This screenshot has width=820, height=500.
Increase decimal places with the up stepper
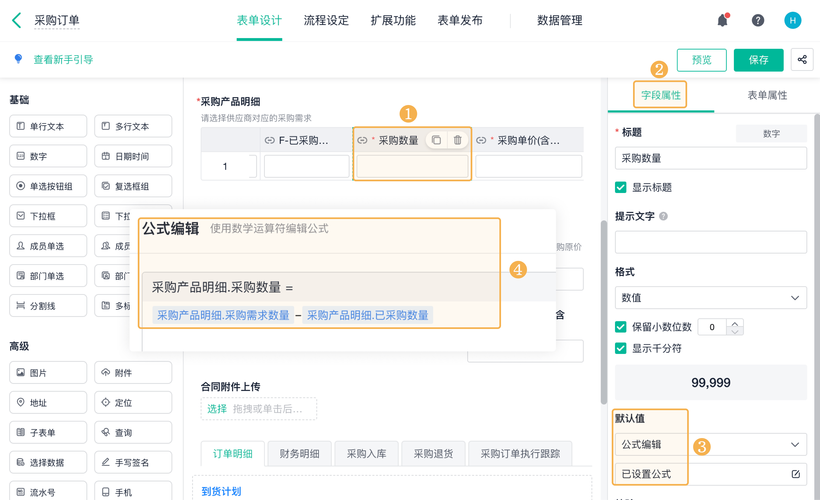(x=735, y=323)
